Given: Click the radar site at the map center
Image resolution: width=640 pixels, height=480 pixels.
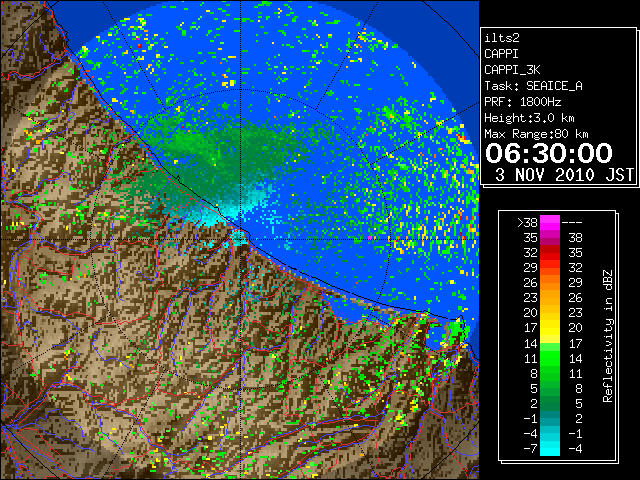Looking at the screenshot, I should (240, 239).
